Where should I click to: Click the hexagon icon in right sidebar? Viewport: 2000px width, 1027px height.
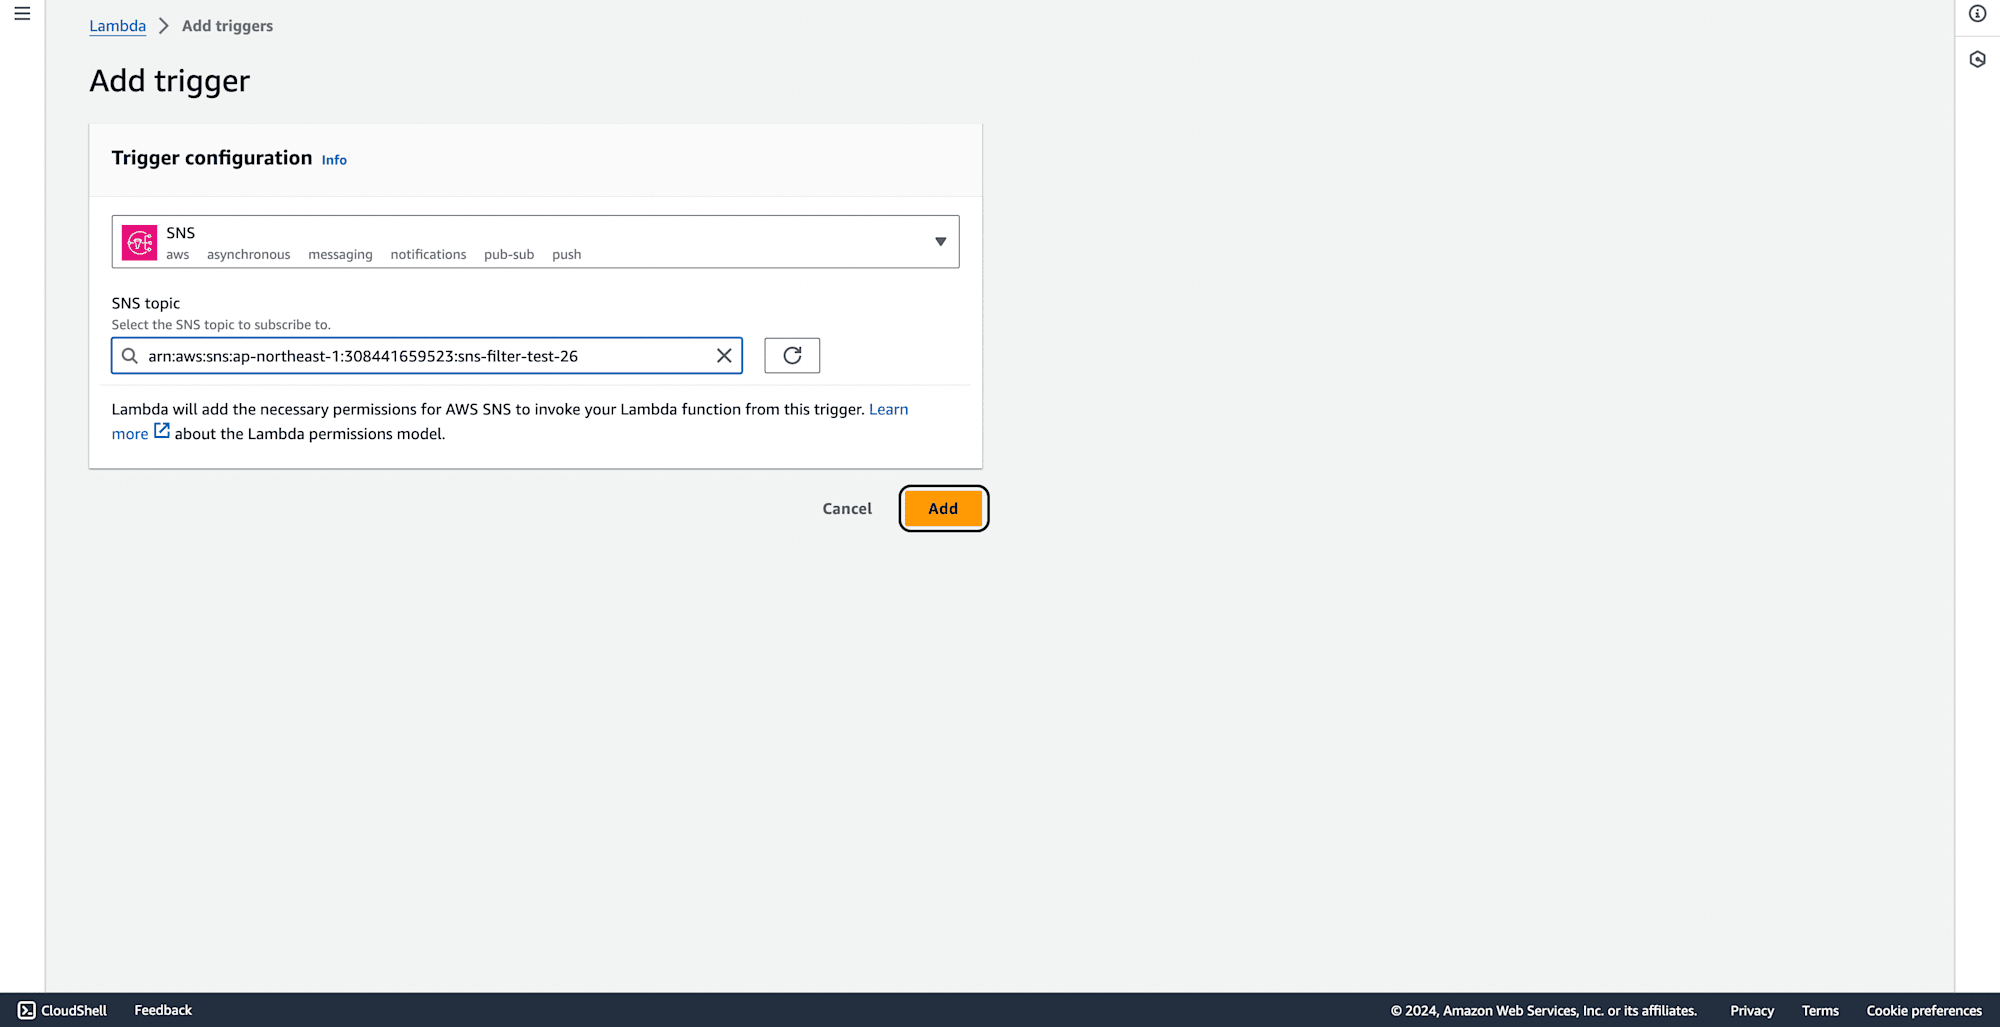point(1977,59)
